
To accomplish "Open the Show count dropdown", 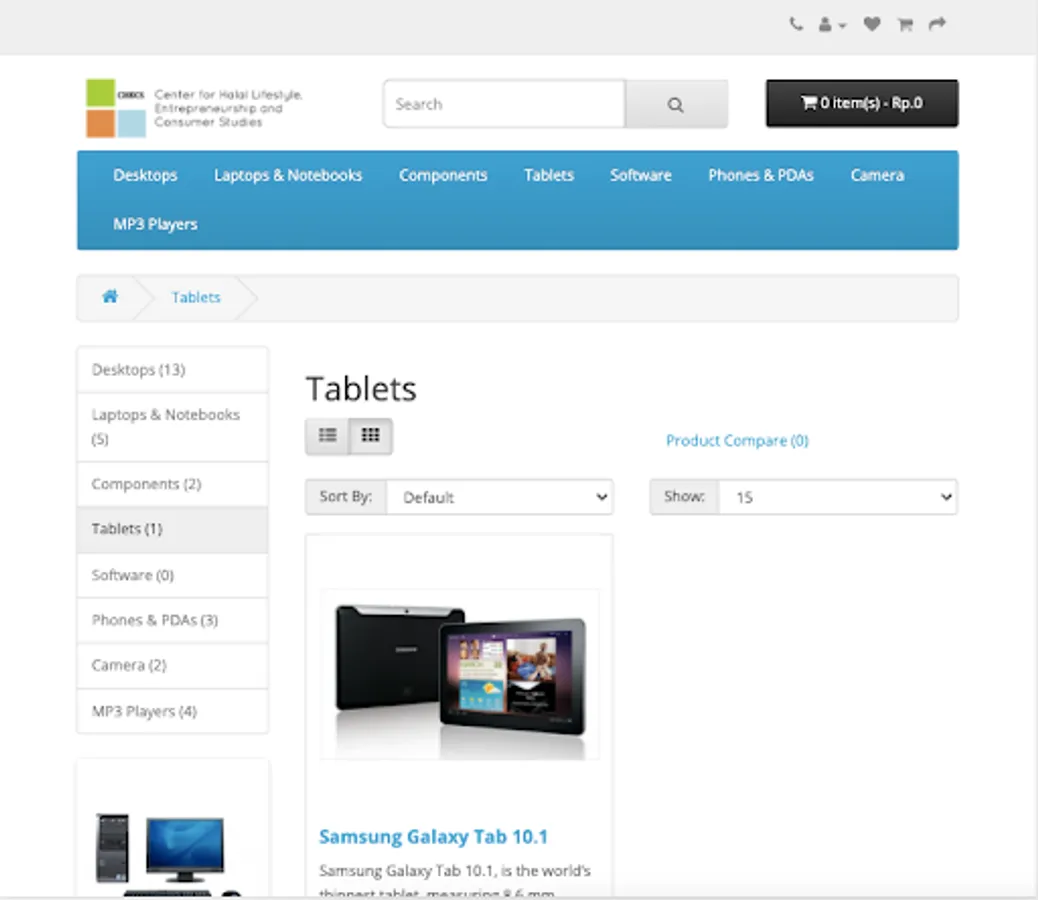I will coord(837,497).
